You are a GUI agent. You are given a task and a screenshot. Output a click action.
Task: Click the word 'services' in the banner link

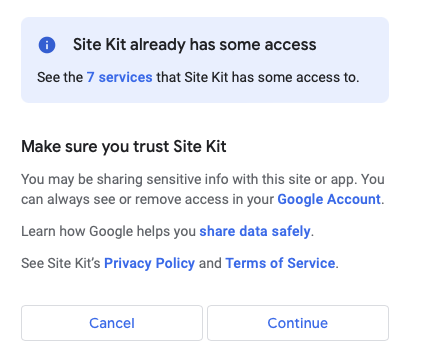click(126, 77)
